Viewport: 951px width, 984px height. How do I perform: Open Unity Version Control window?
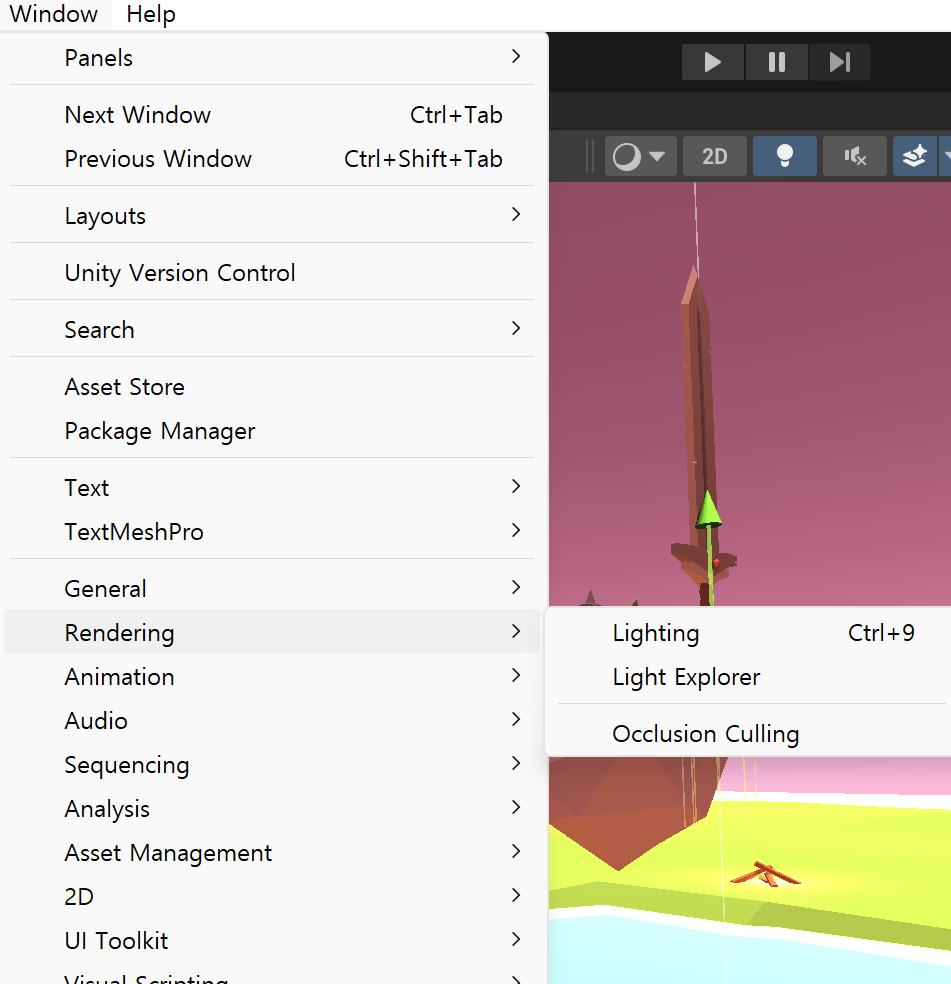(272, 273)
